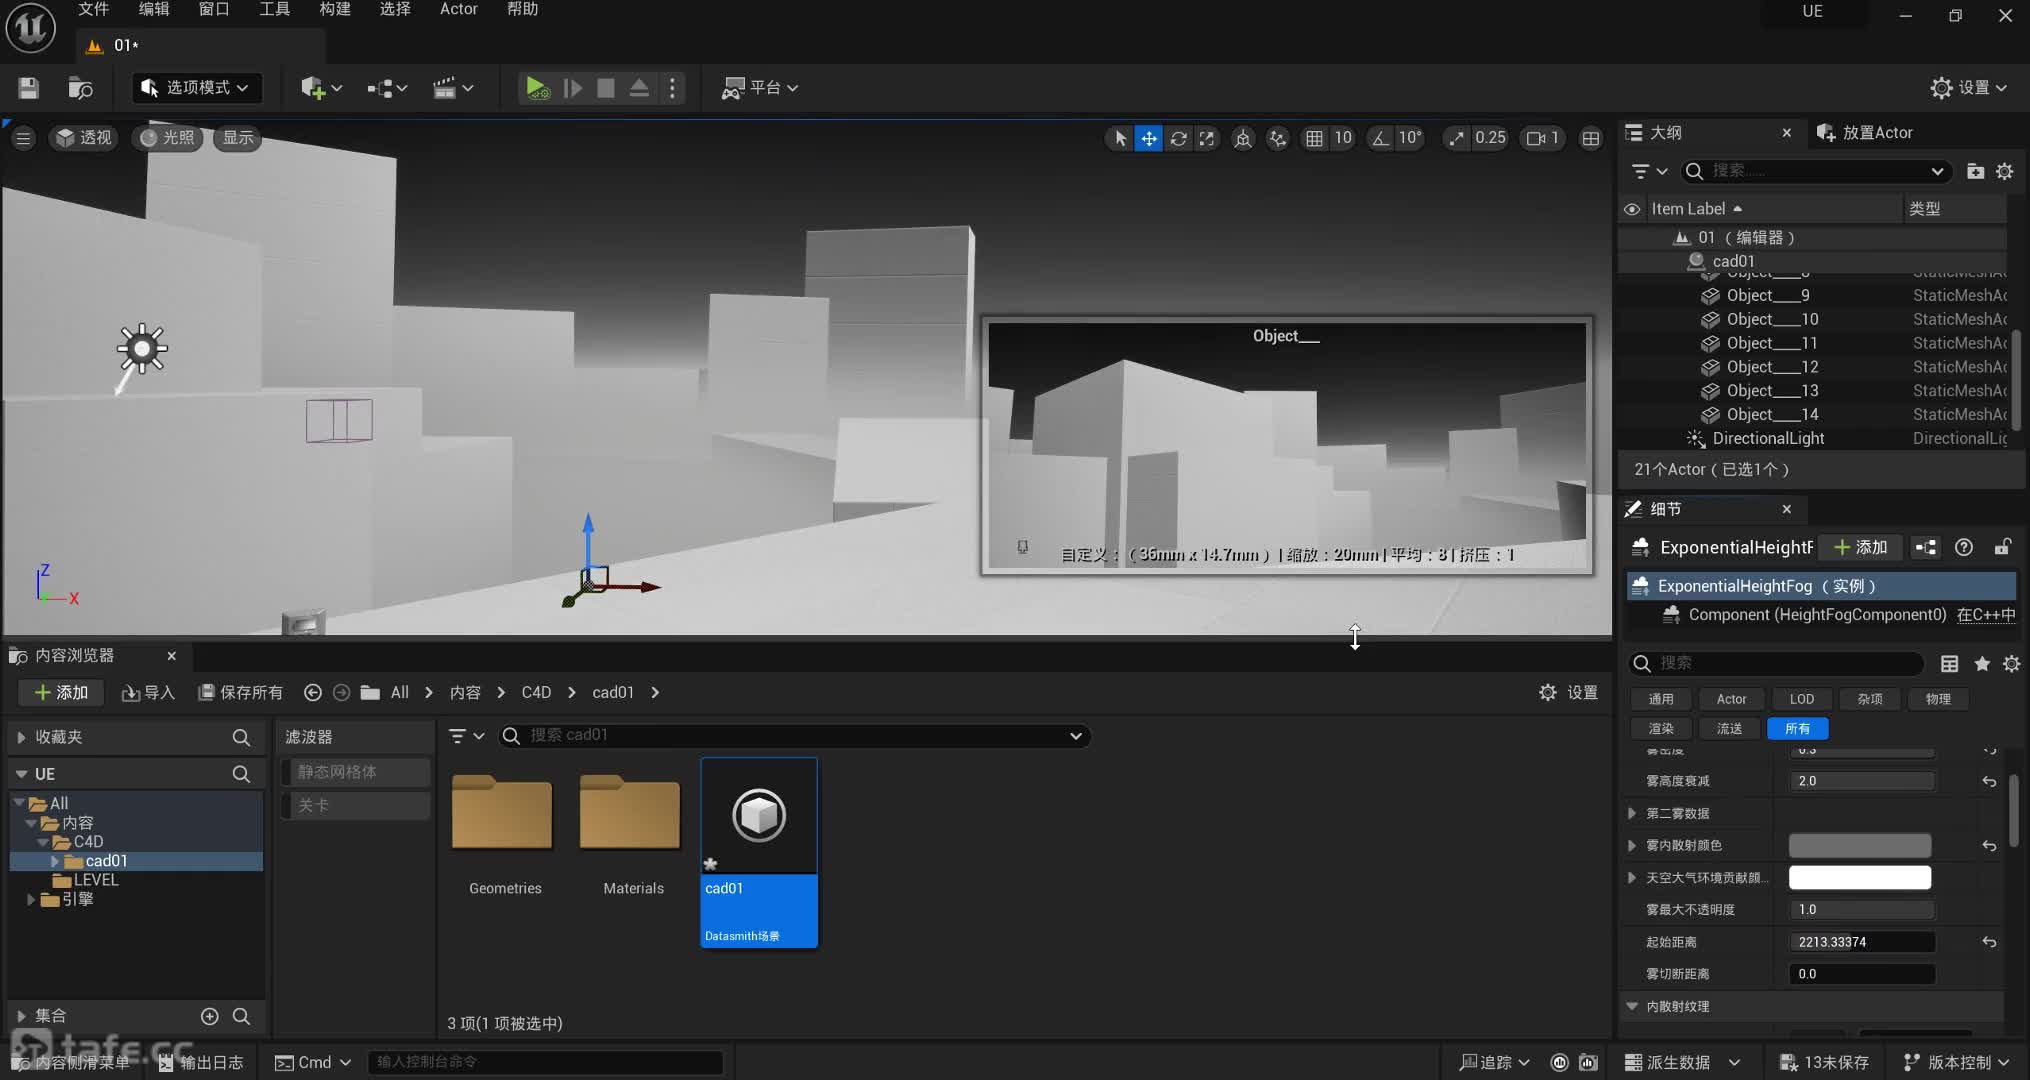This screenshot has height=1080, width=2030.
Task: Open the 显示 show flags menu
Action: point(238,138)
